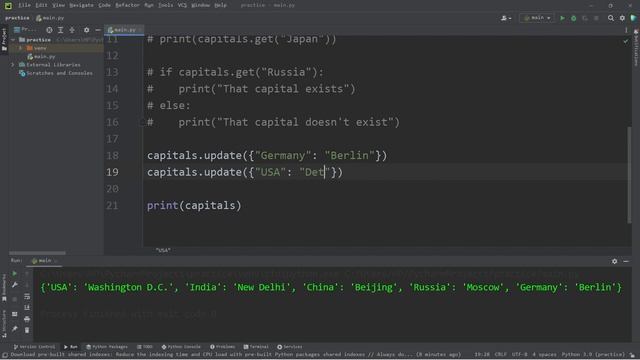Click the Search Everywhere magnifier icon
640x360 pixels.
click(611, 18)
